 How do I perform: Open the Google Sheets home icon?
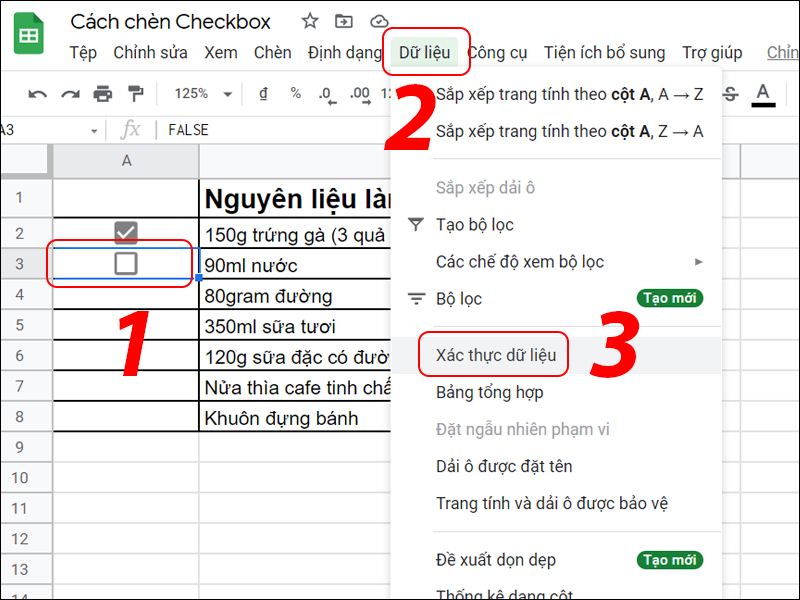(x=29, y=34)
